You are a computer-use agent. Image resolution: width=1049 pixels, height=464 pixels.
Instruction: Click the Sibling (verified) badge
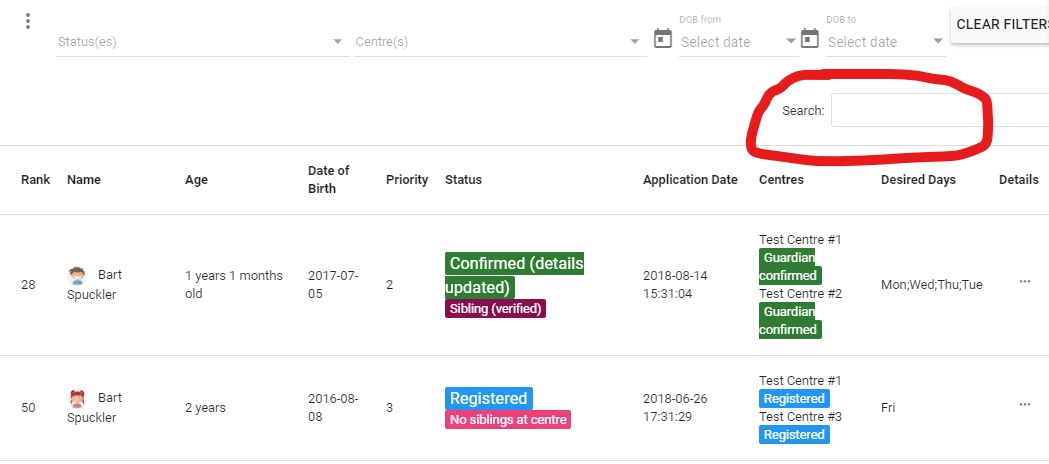click(495, 309)
